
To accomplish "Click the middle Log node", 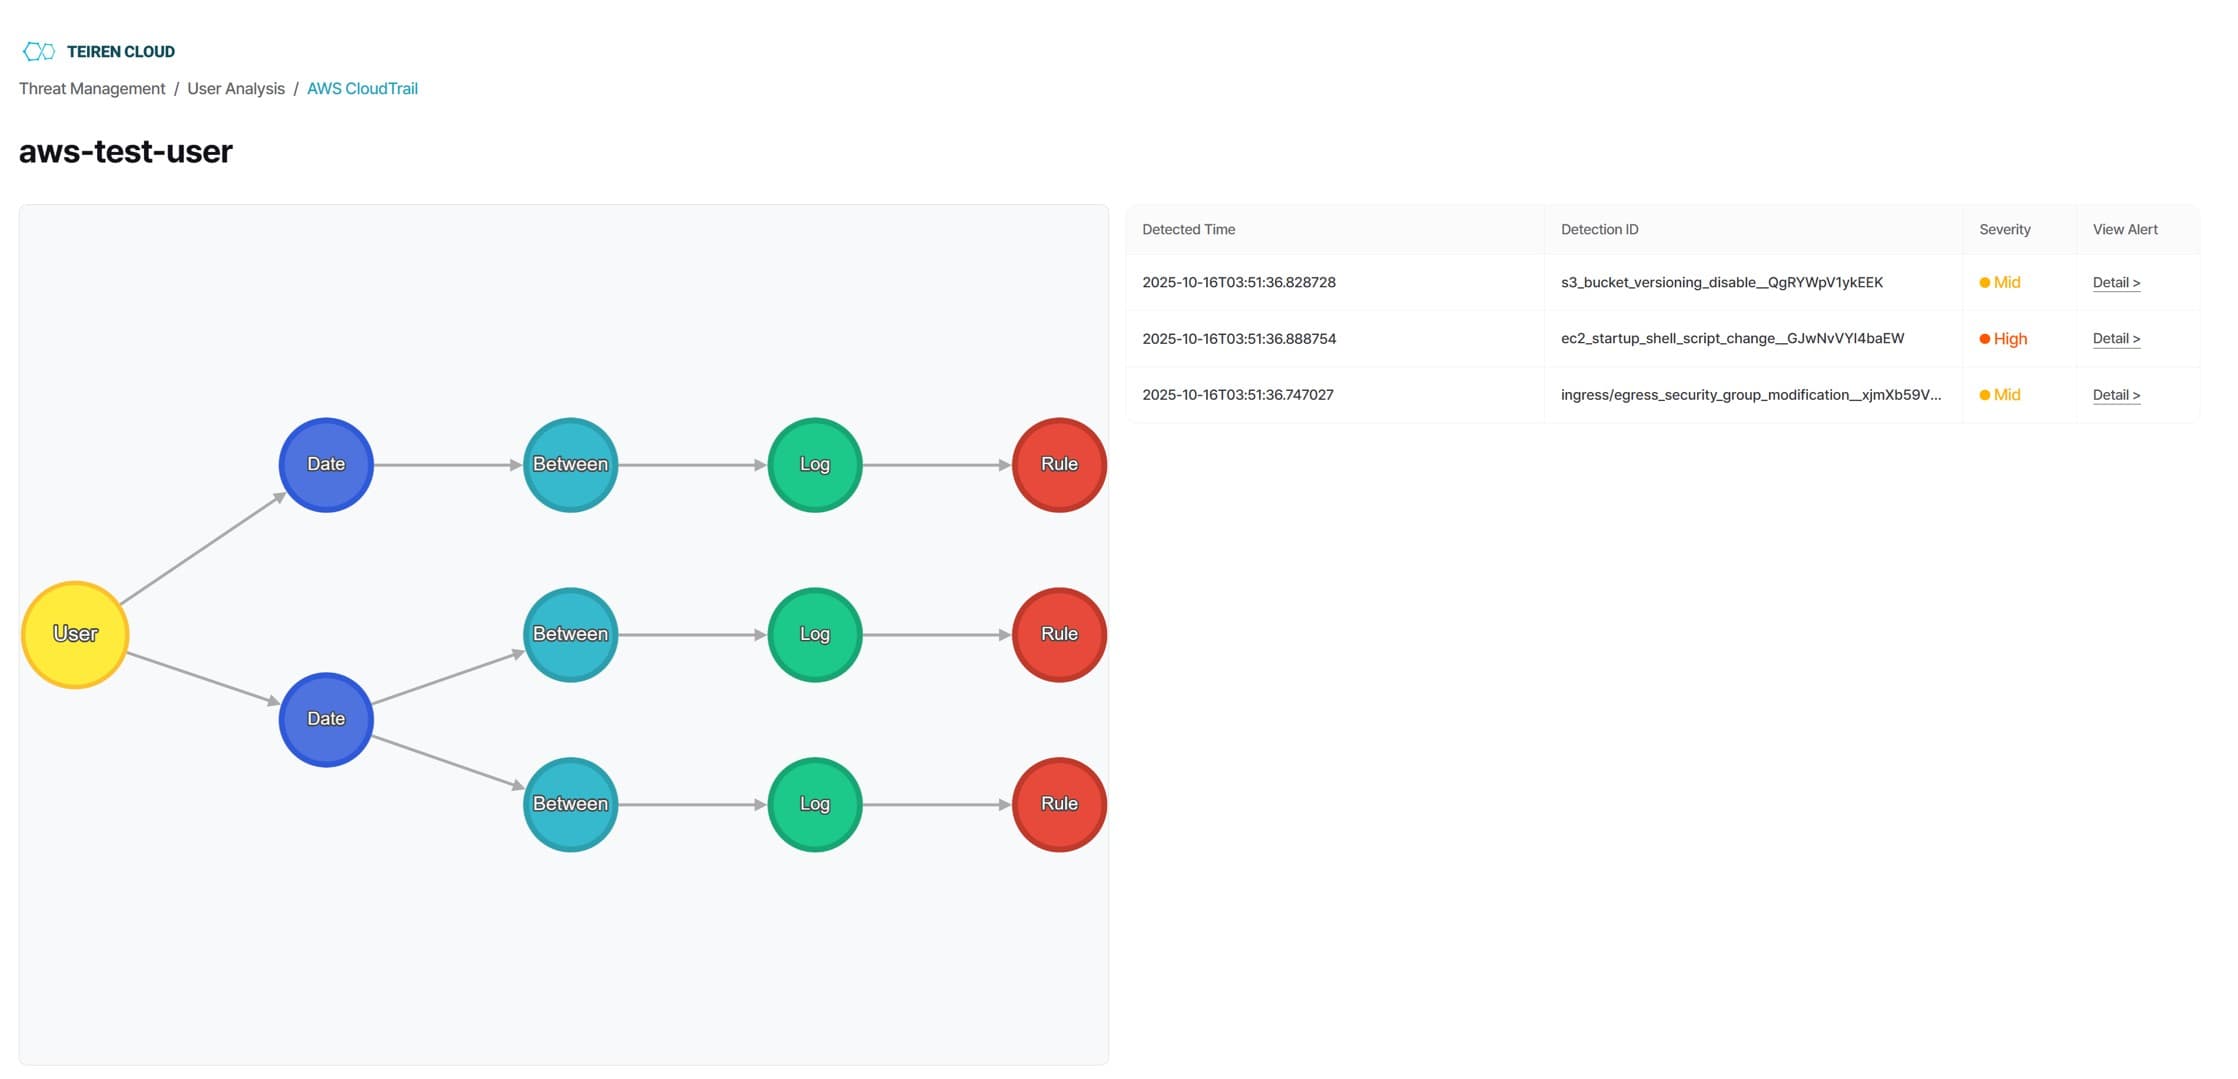I will click(814, 633).
